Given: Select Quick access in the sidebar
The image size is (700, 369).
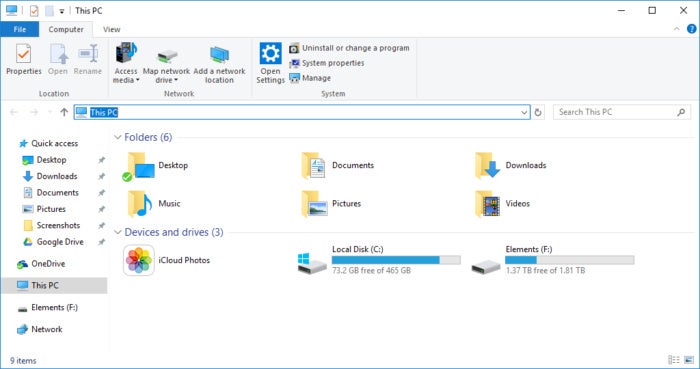Looking at the screenshot, I should (49, 143).
